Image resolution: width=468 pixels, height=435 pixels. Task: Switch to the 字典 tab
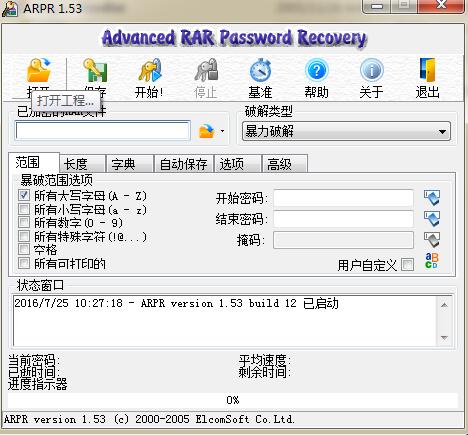click(130, 164)
